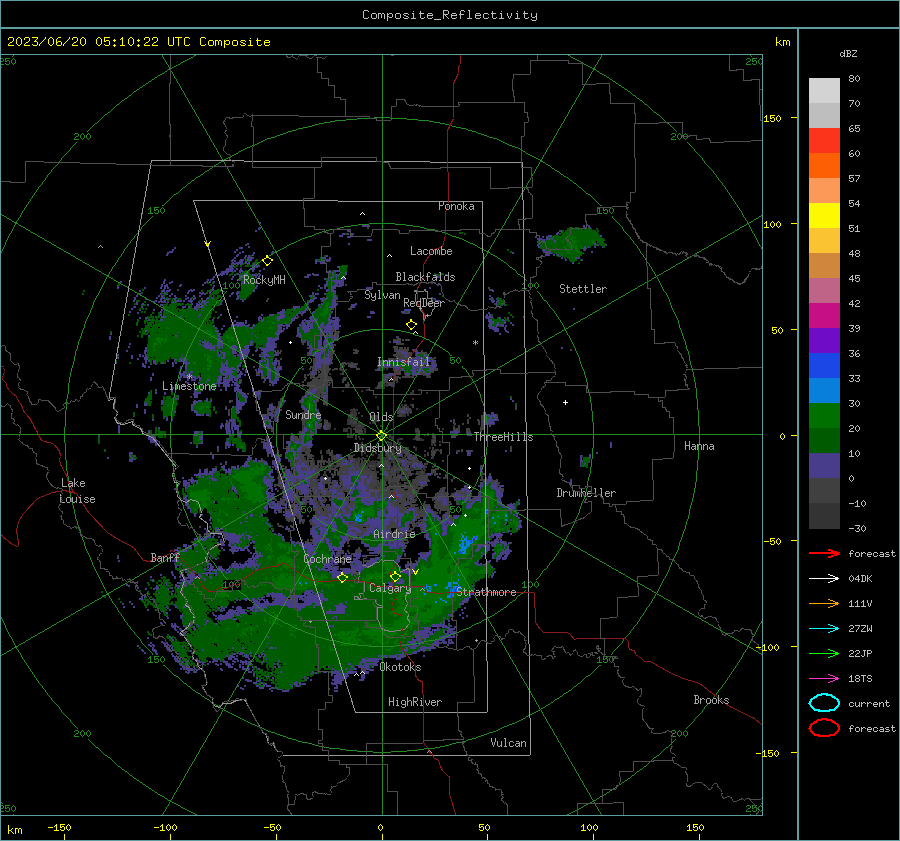Viewport: 900px width, 841px height.
Task: Click the green radar echo near Stettler
Action: coord(572,242)
